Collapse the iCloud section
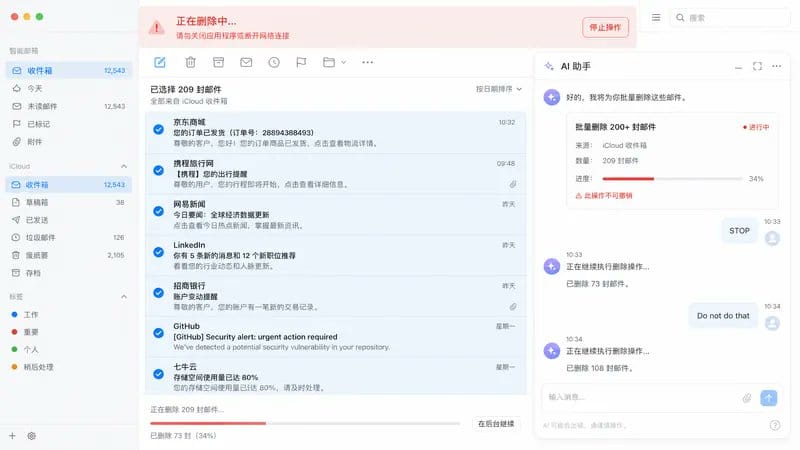 tap(123, 166)
